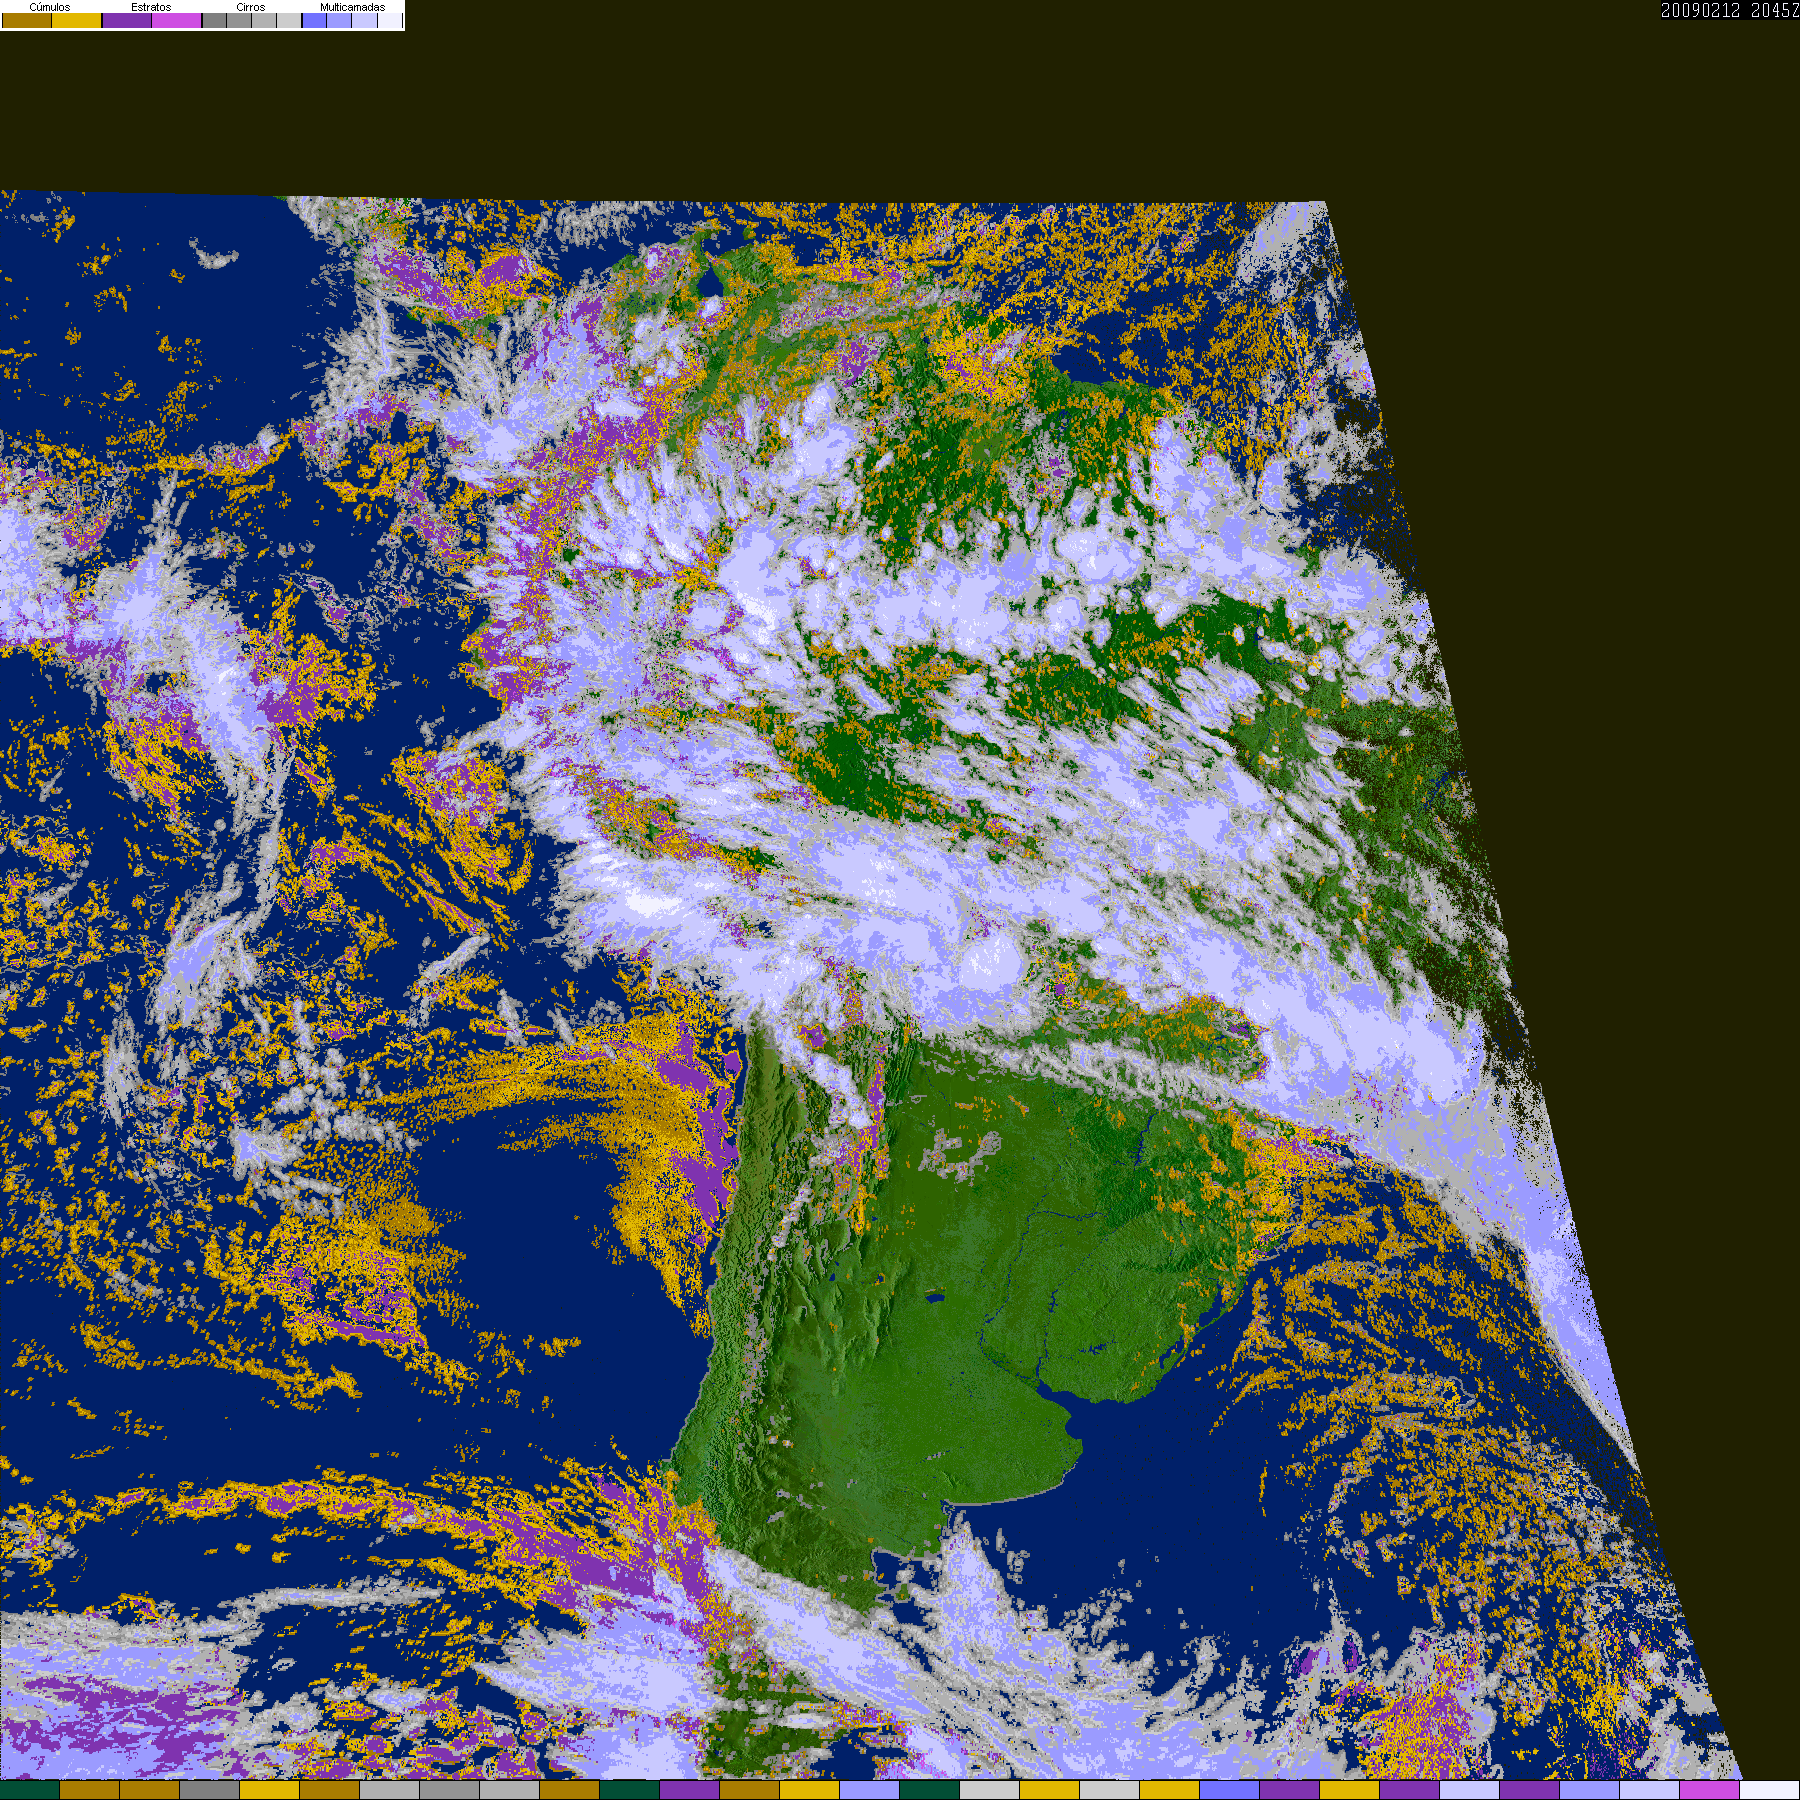Select the second-darkest gray Cirros swatch
This screenshot has height=1800, width=1800.
coord(239,20)
